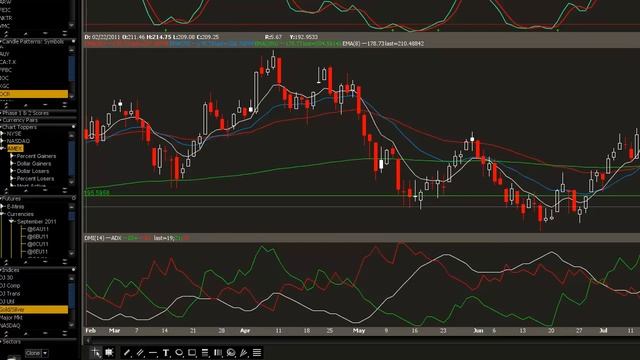Select the horizontal line tool

coord(153,353)
